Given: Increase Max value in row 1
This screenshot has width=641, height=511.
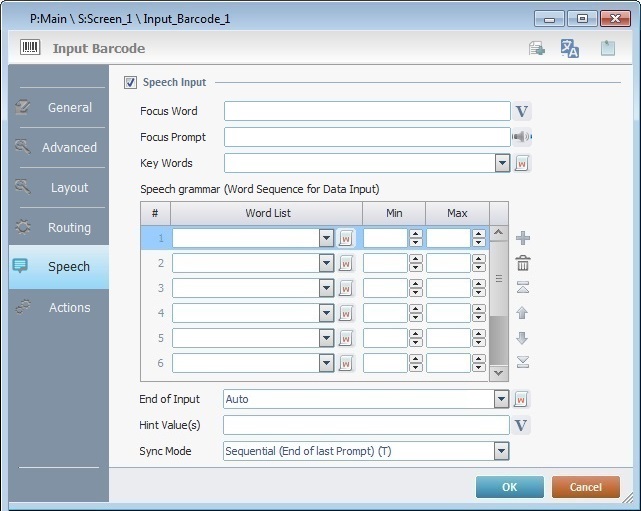Looking at the screenshot, I should (x=478, y=234).
